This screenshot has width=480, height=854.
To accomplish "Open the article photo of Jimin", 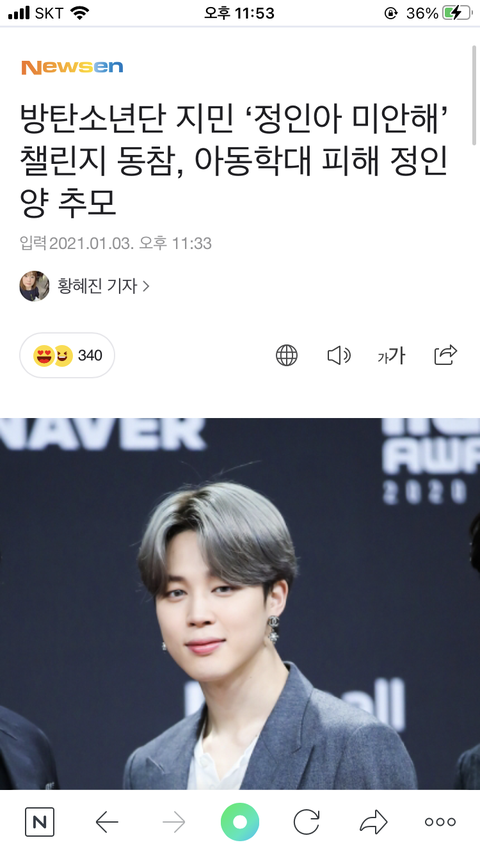I will [x=240, y=603].
